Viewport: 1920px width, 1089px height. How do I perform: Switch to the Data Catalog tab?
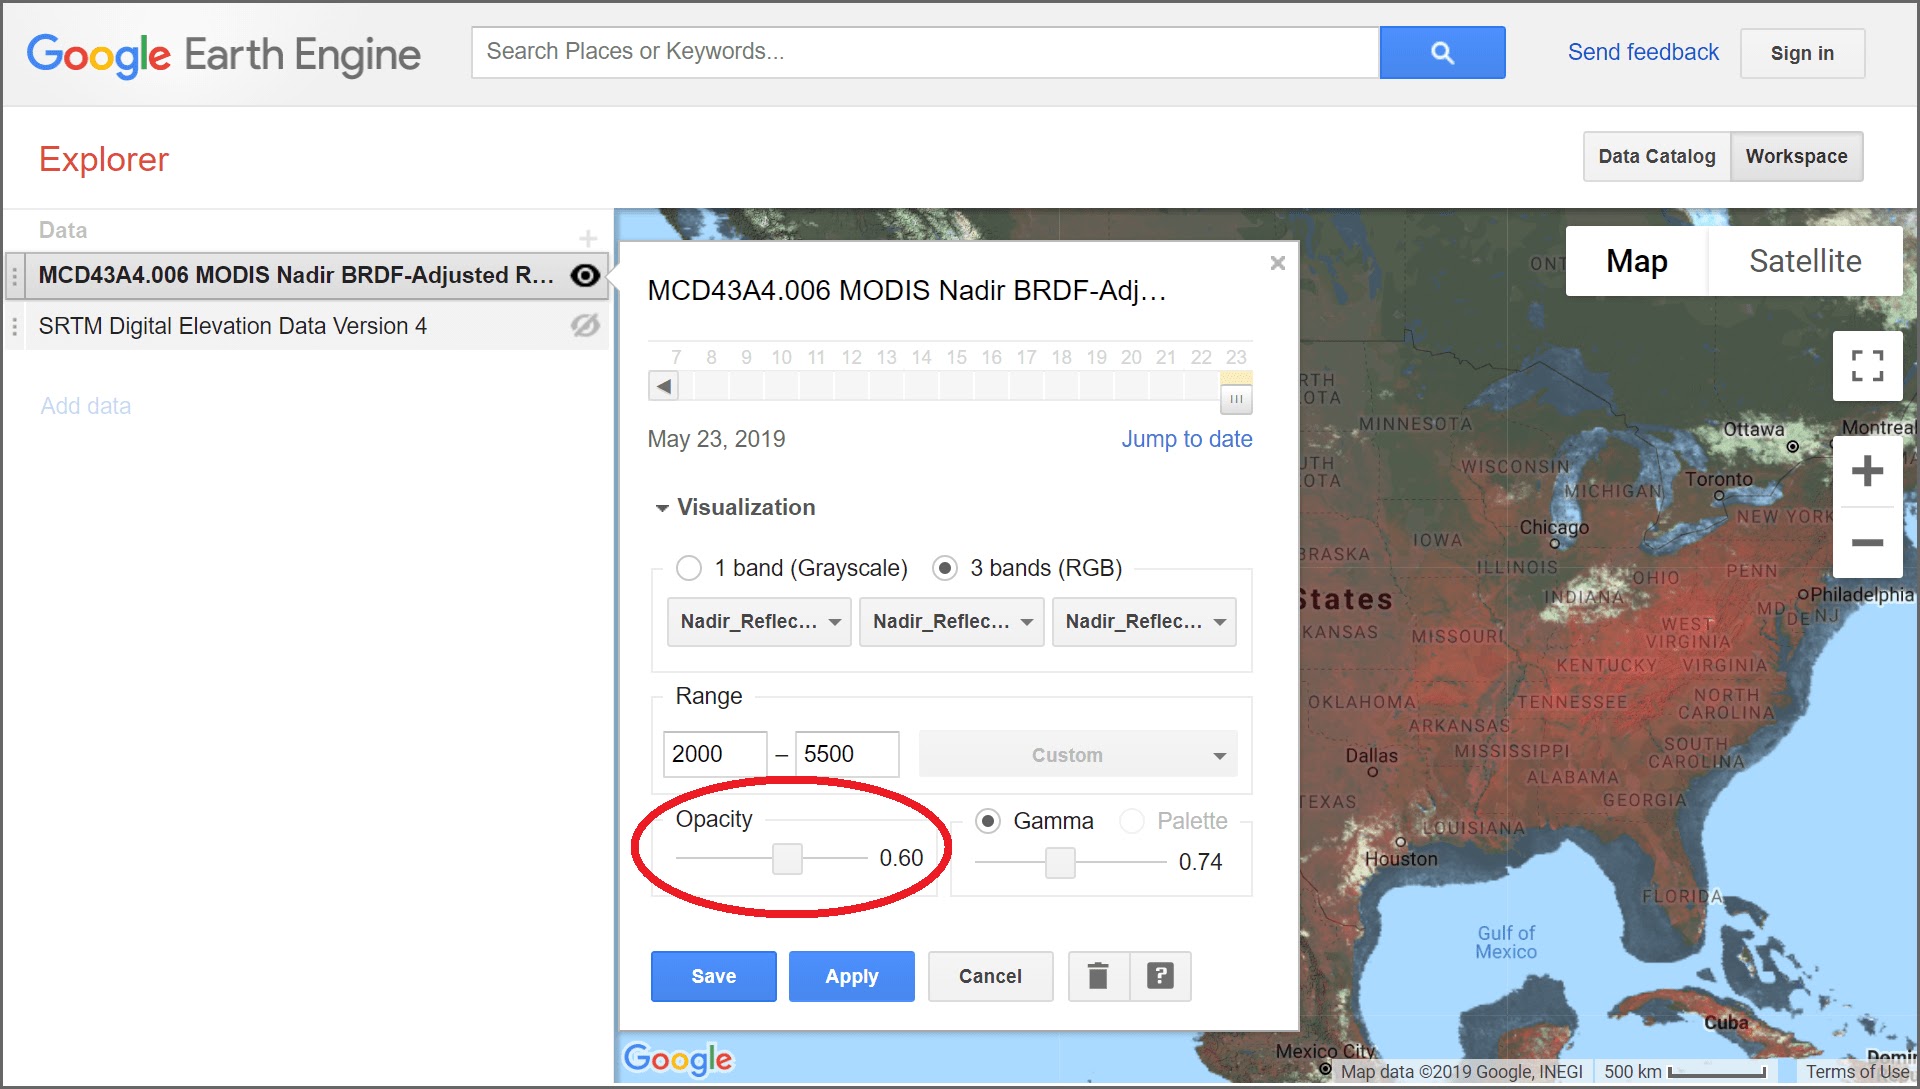[1657, 156]
